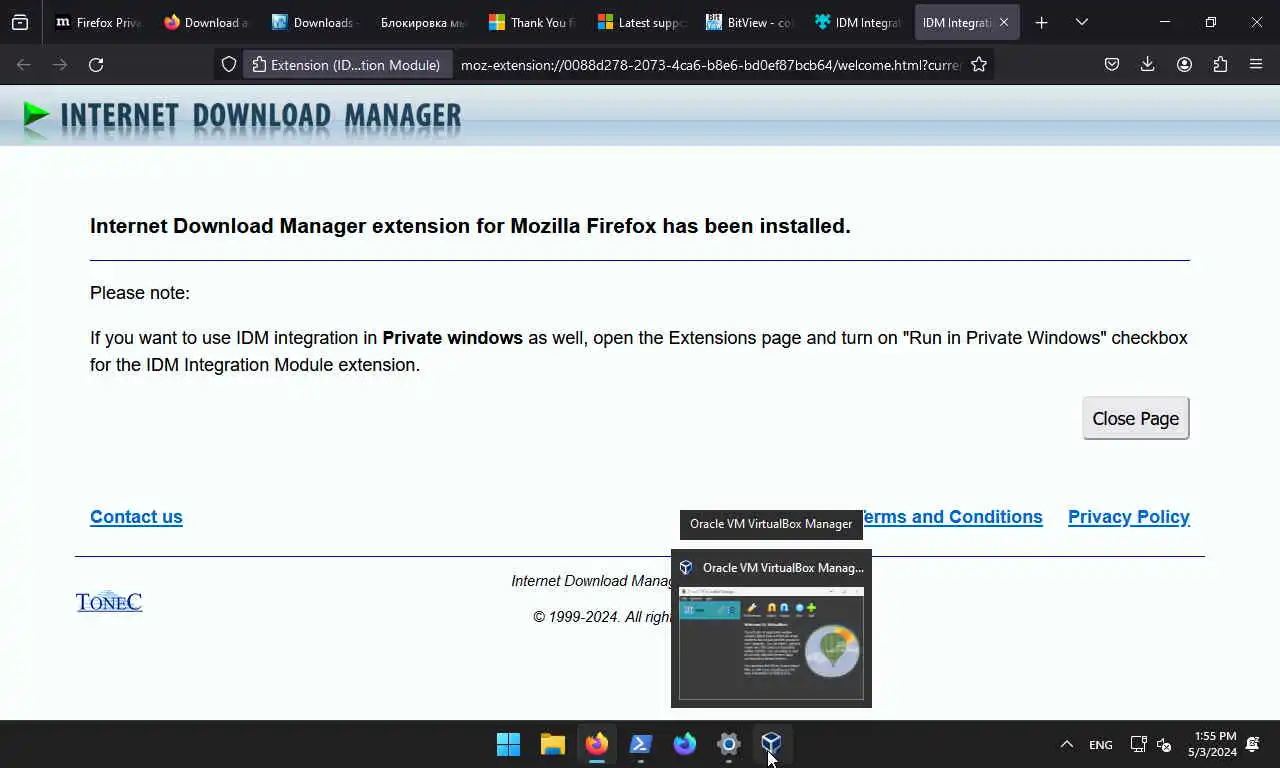The width and height of the screenshot is (1280, 768).
Task: Open the blue Firefox taskbar icon
Action: coord(685,744)
